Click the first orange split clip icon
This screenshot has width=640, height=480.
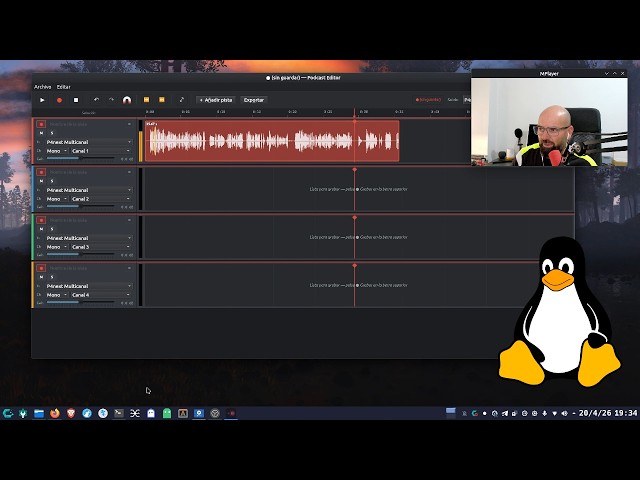point(147,100)
